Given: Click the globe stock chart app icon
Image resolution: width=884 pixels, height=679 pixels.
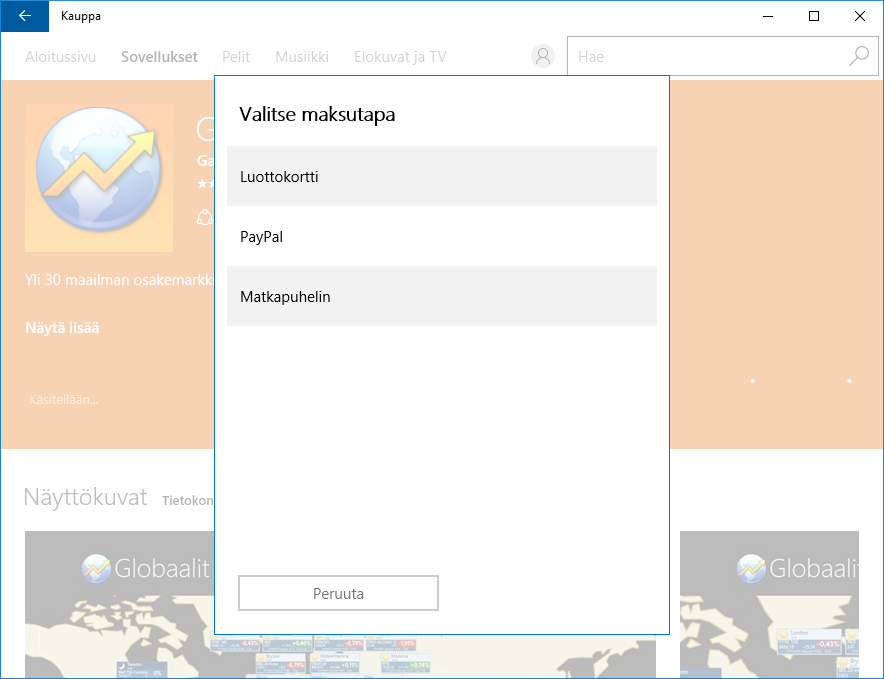Looking at the screenshot, I should (x=99, y=178).
